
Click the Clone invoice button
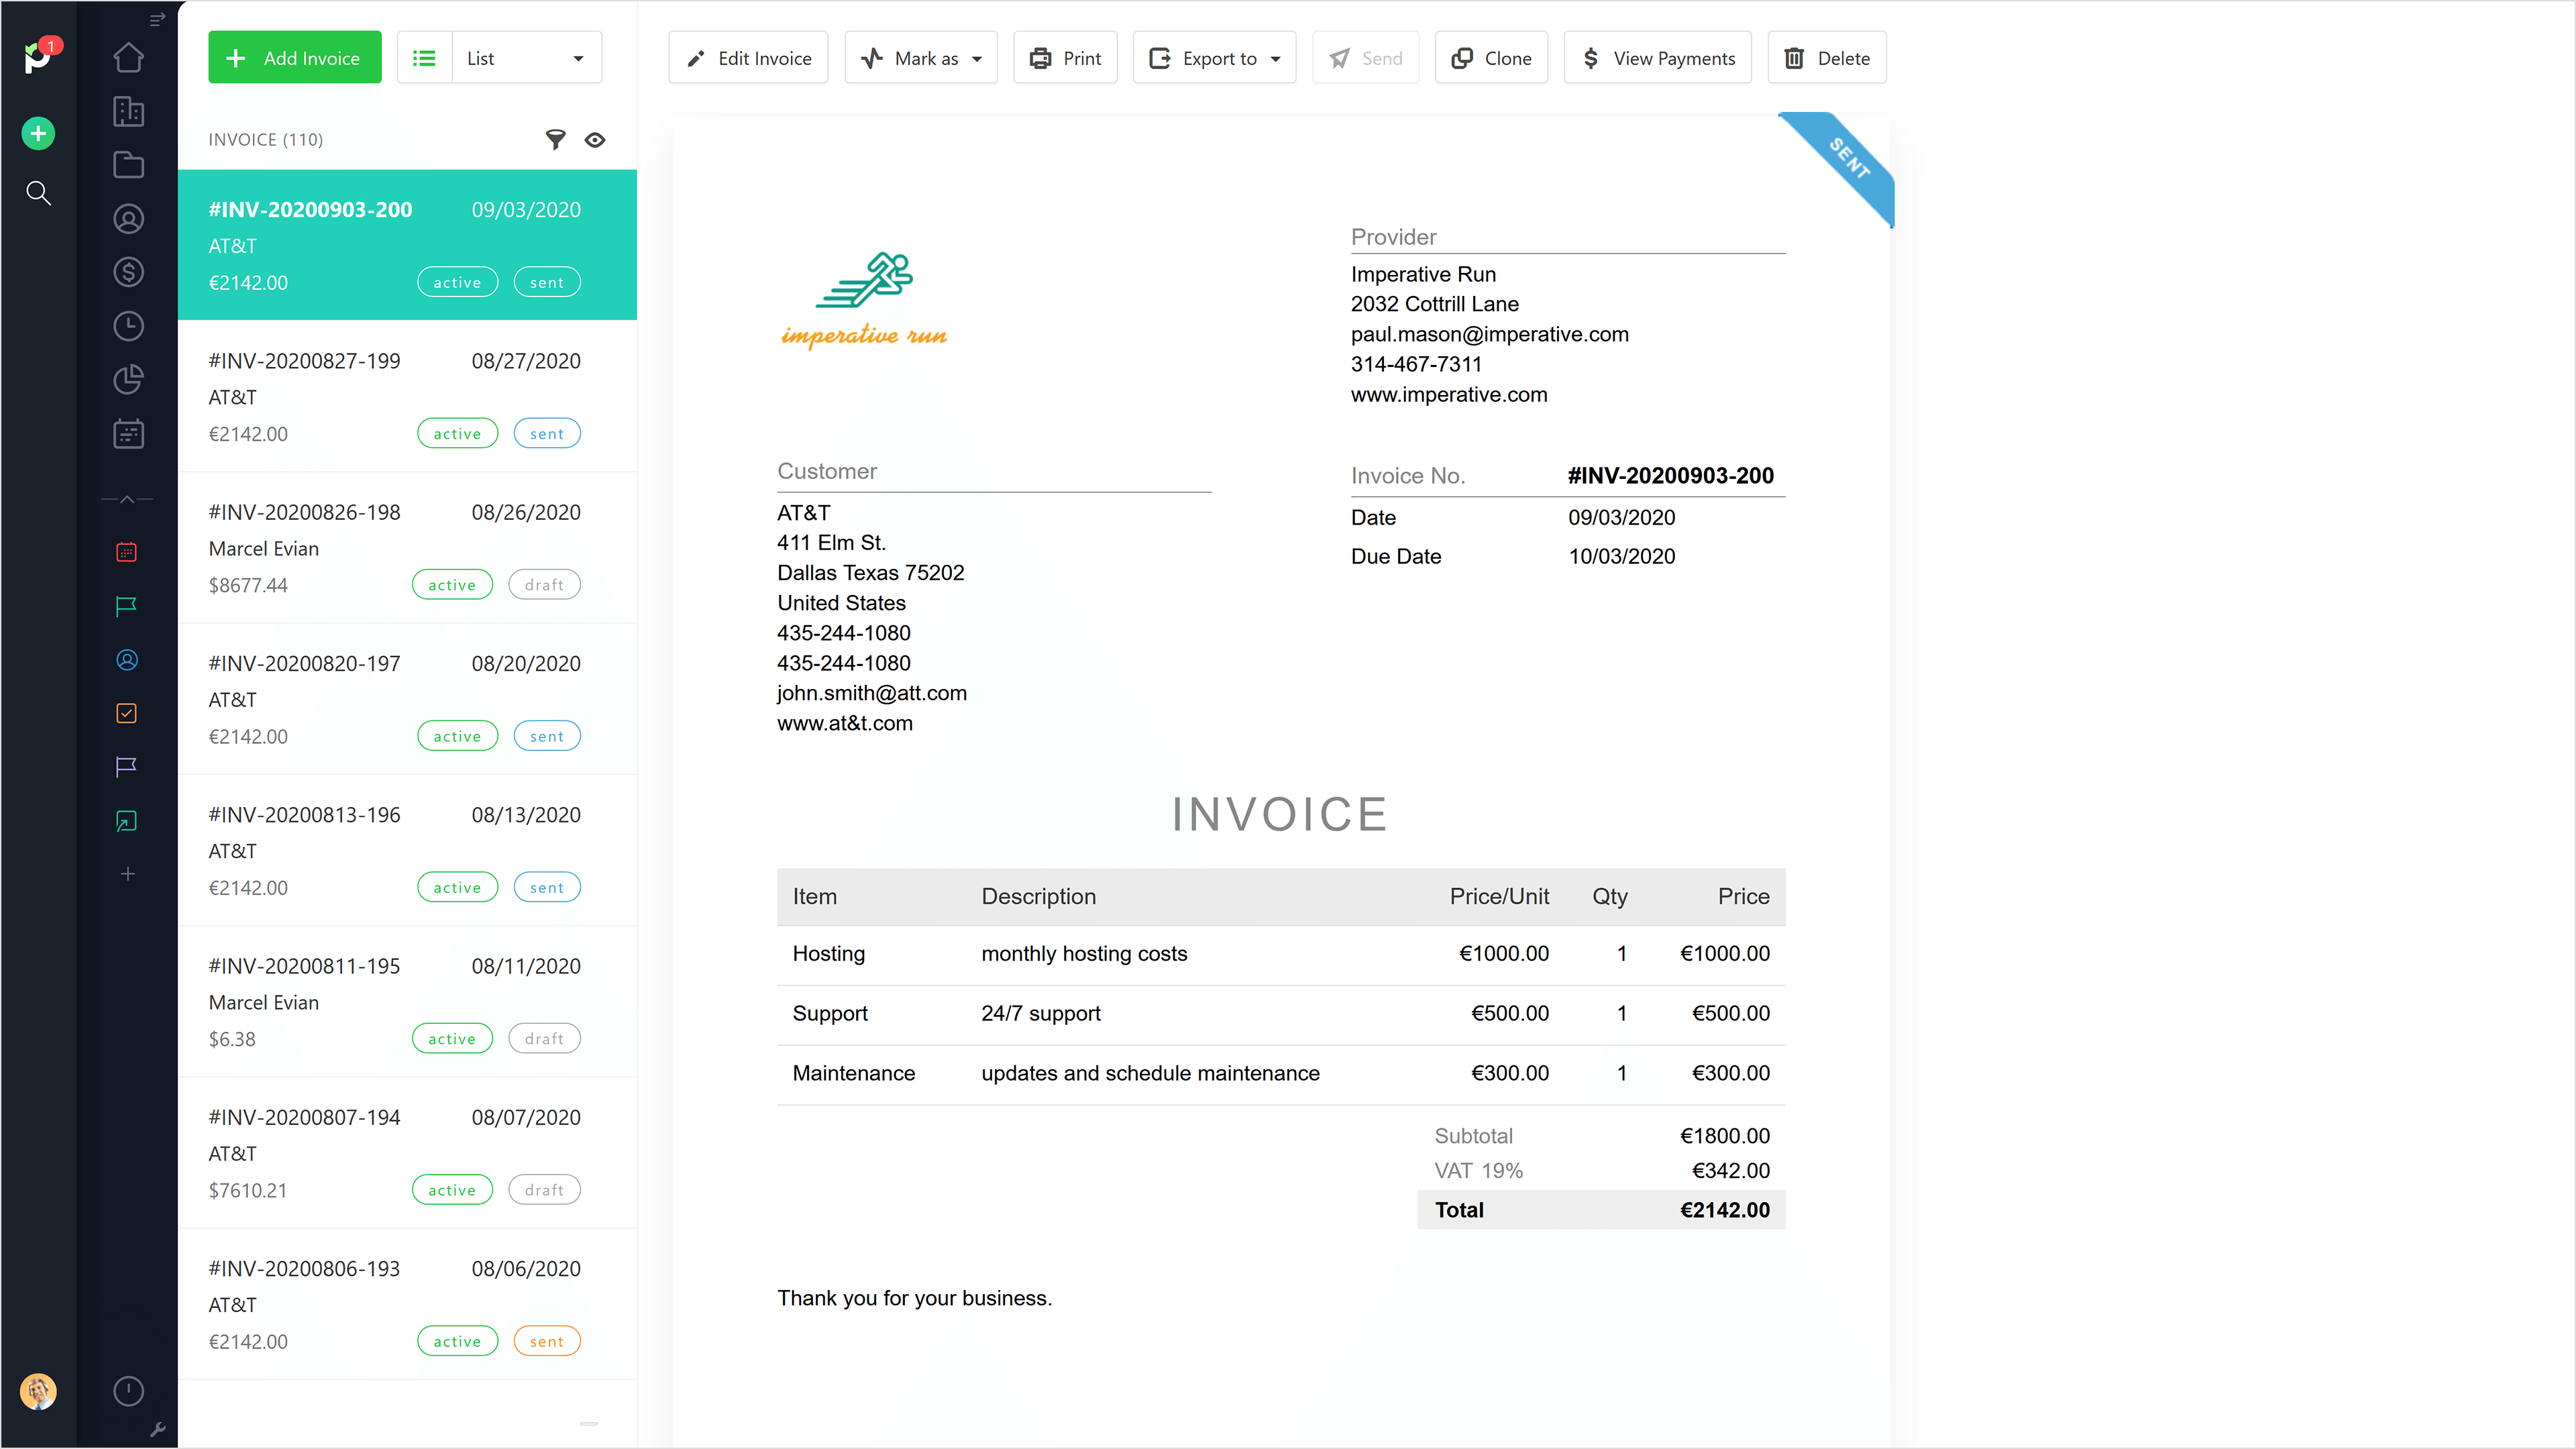[1491, 58]
